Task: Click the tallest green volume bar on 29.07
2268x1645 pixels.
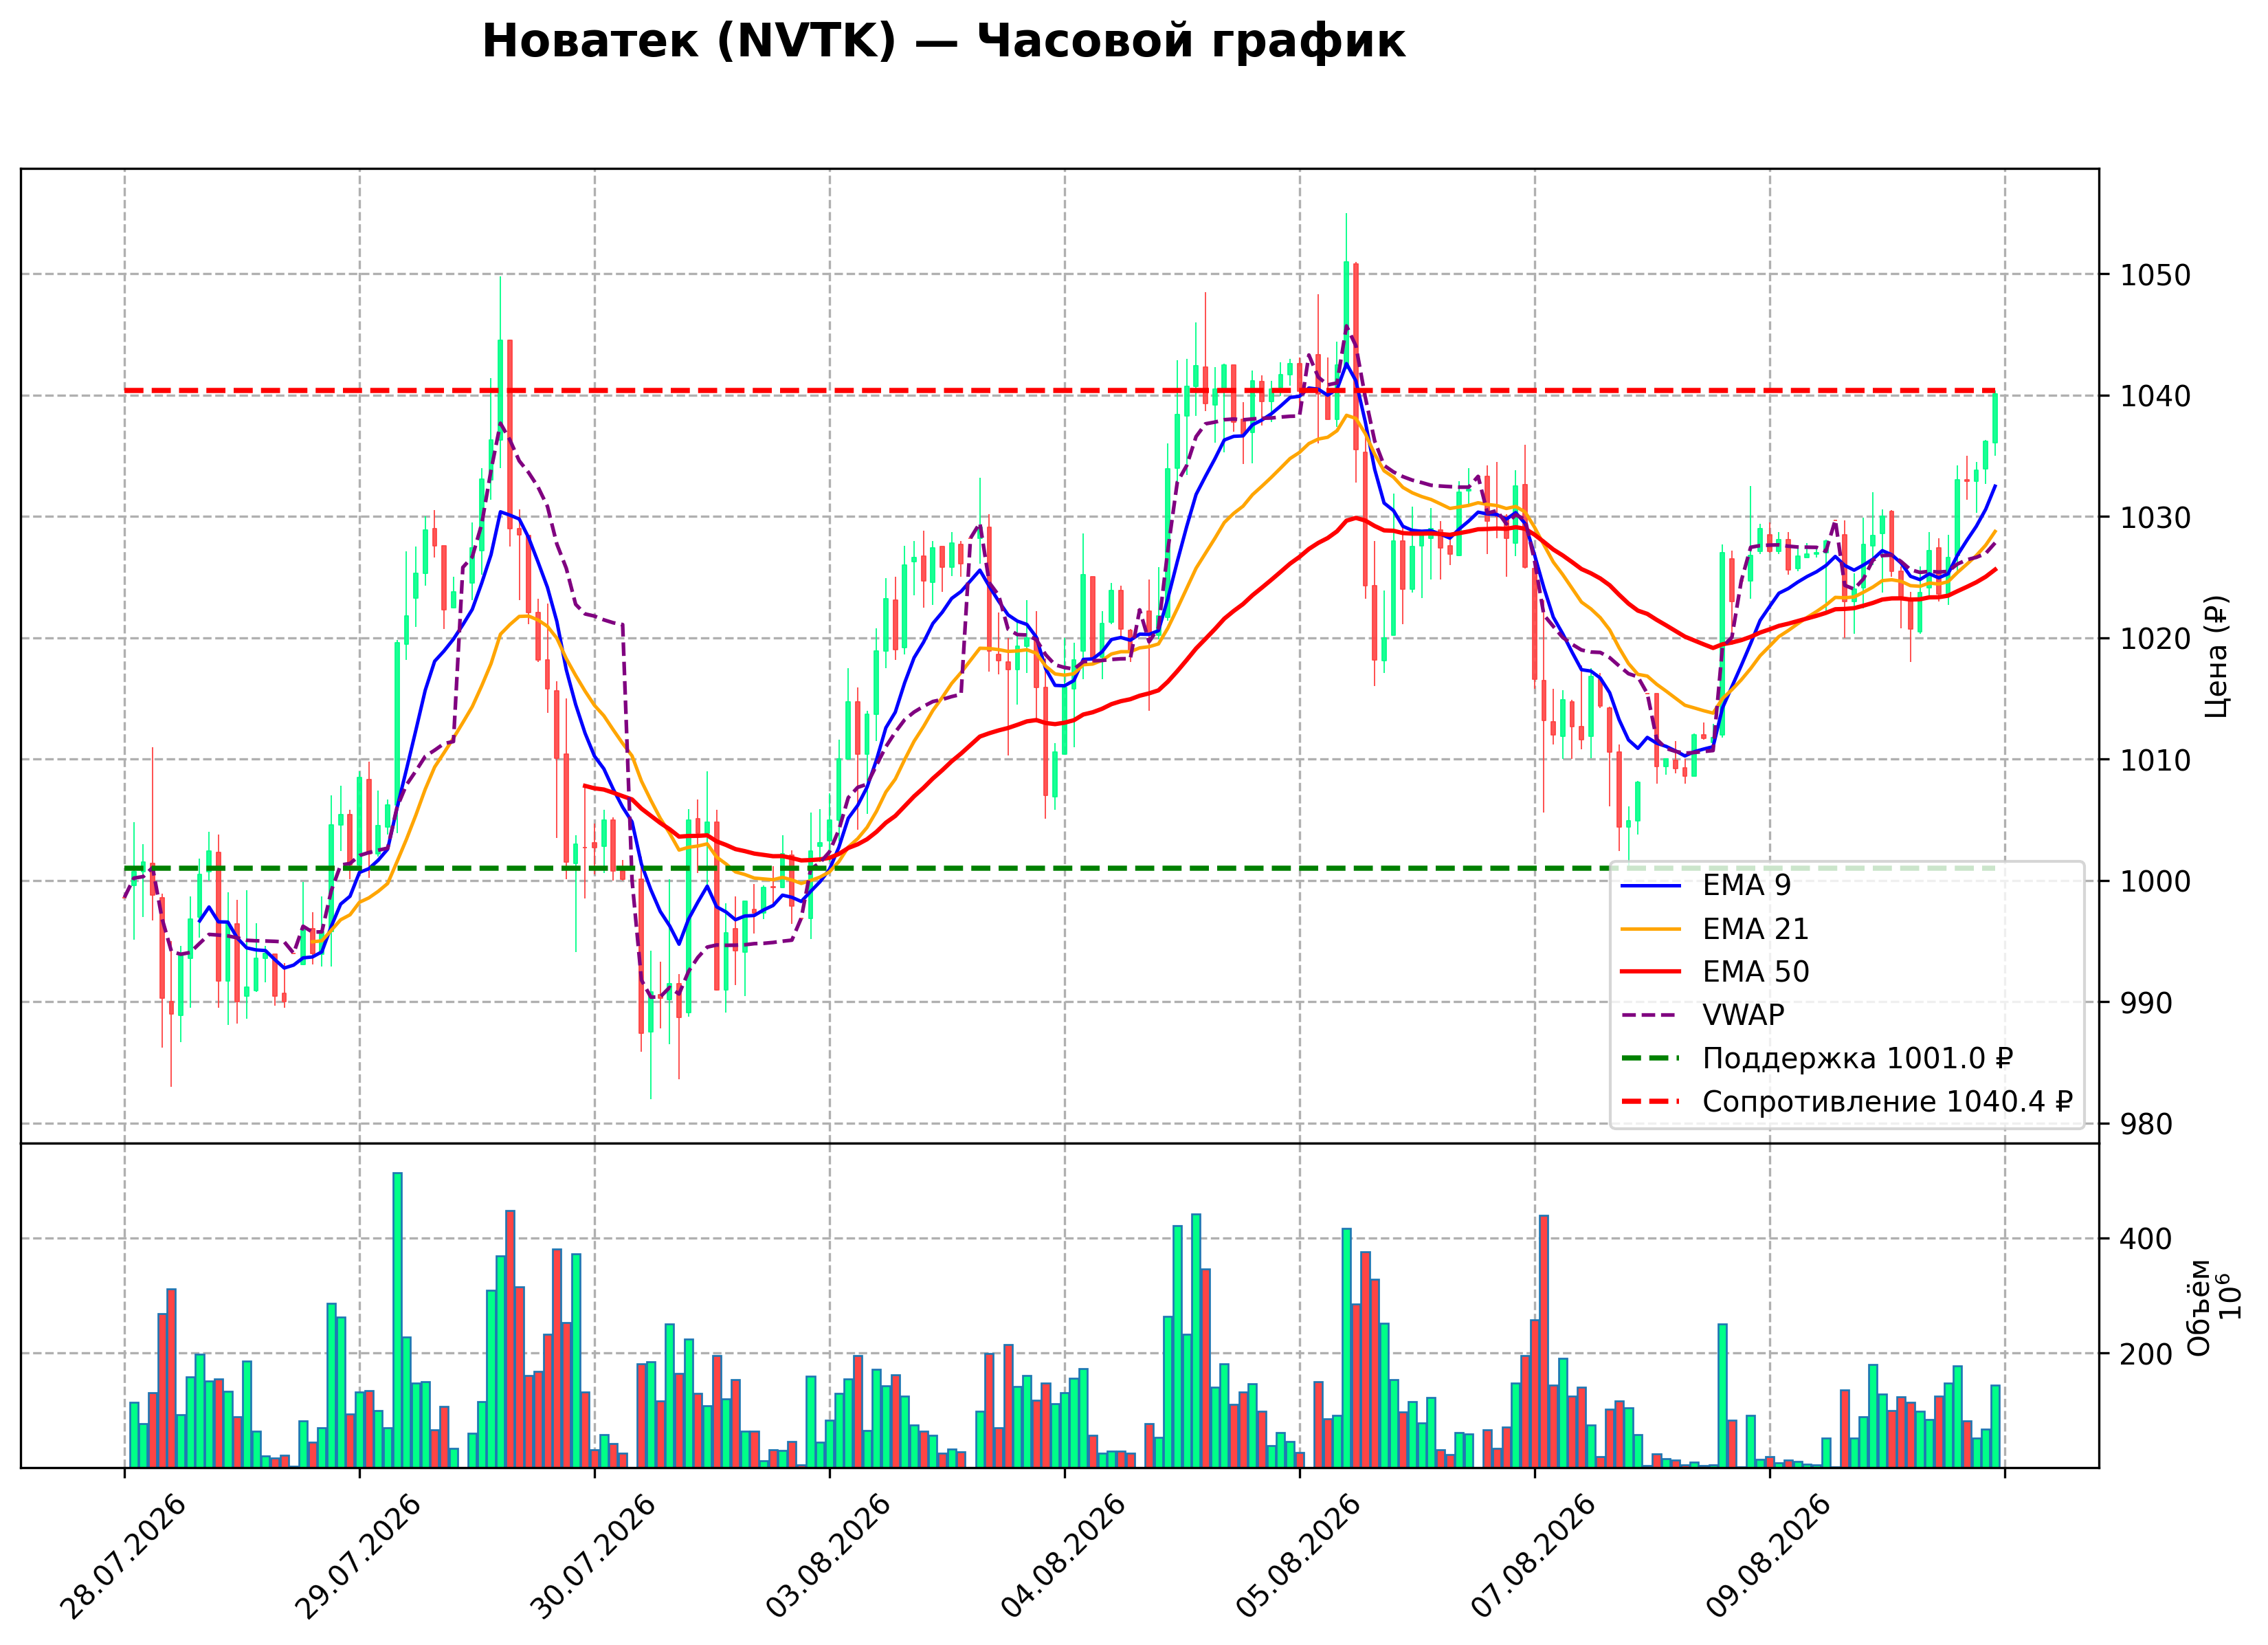Action: pyautogui.click(x=397, y=1320)
